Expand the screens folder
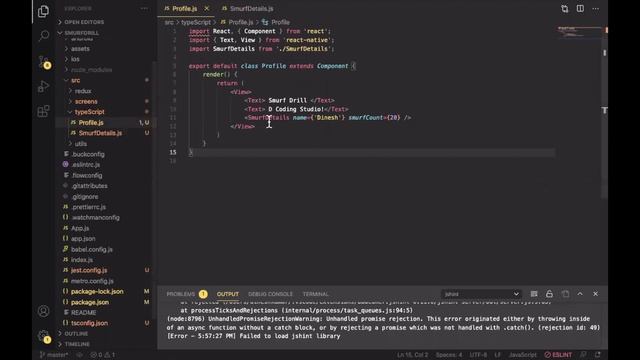 pos(86,102)
